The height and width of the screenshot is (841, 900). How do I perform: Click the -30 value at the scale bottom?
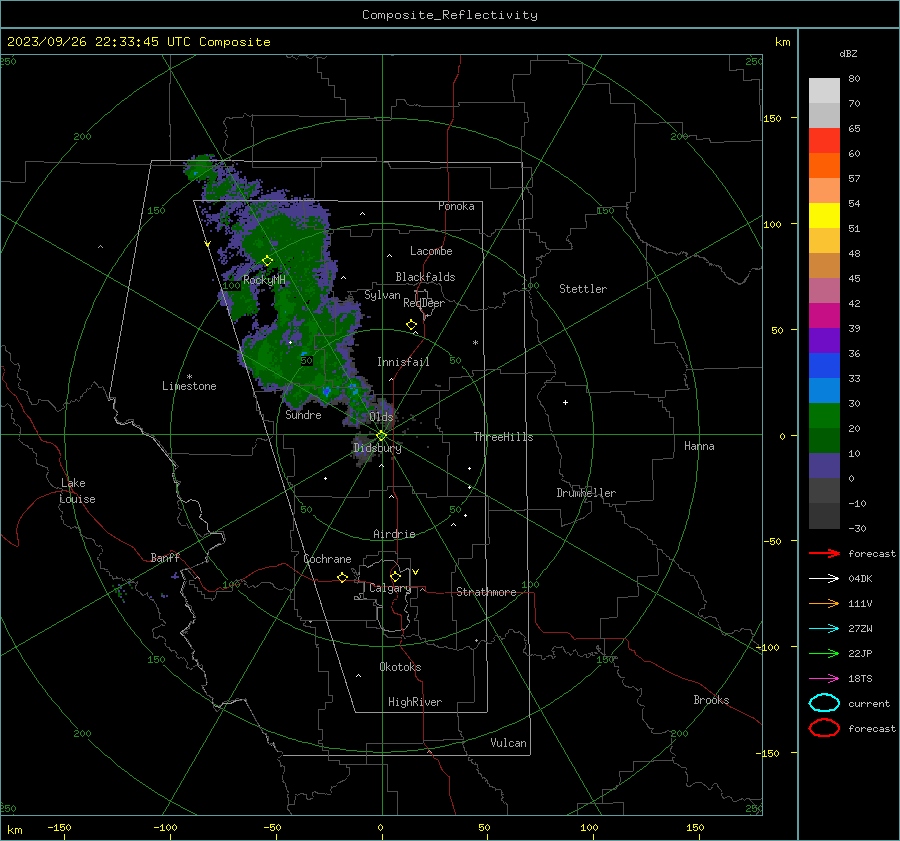click(x=857, y=528)
